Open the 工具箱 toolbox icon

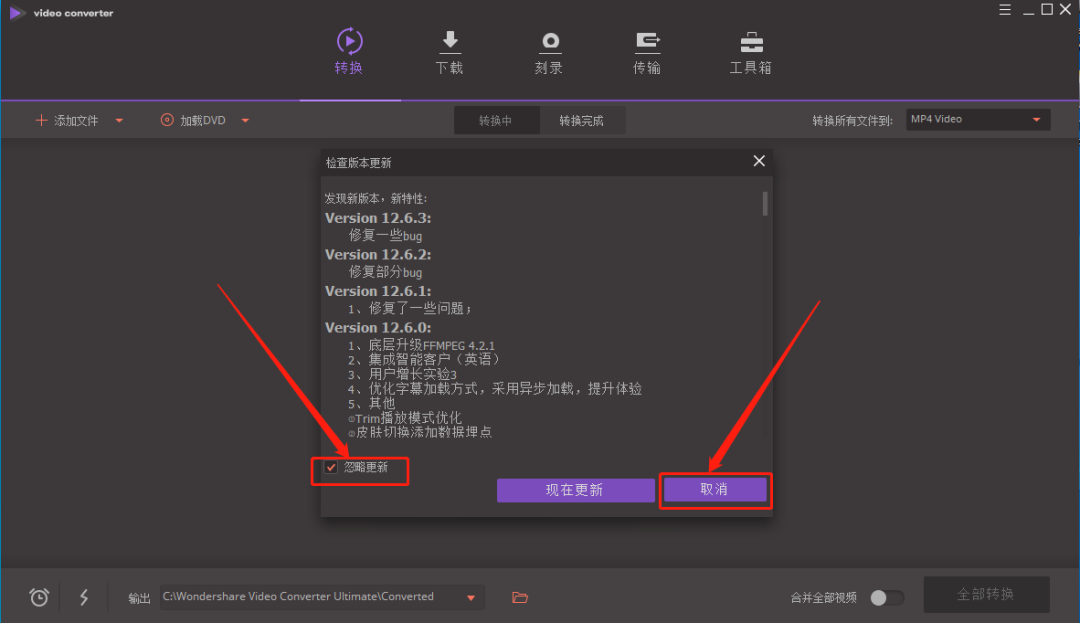[751, 42]
